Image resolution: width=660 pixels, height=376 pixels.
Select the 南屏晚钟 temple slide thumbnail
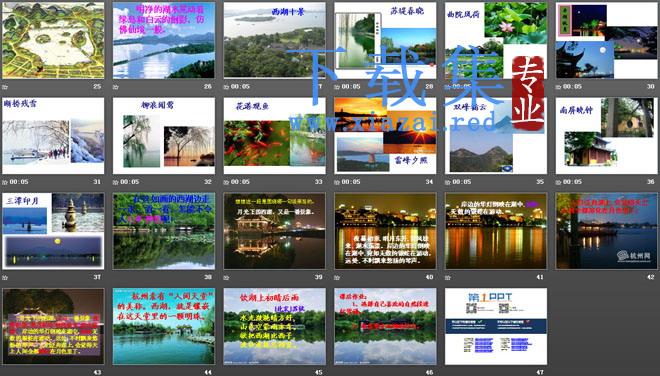click(x=607, y=136)
